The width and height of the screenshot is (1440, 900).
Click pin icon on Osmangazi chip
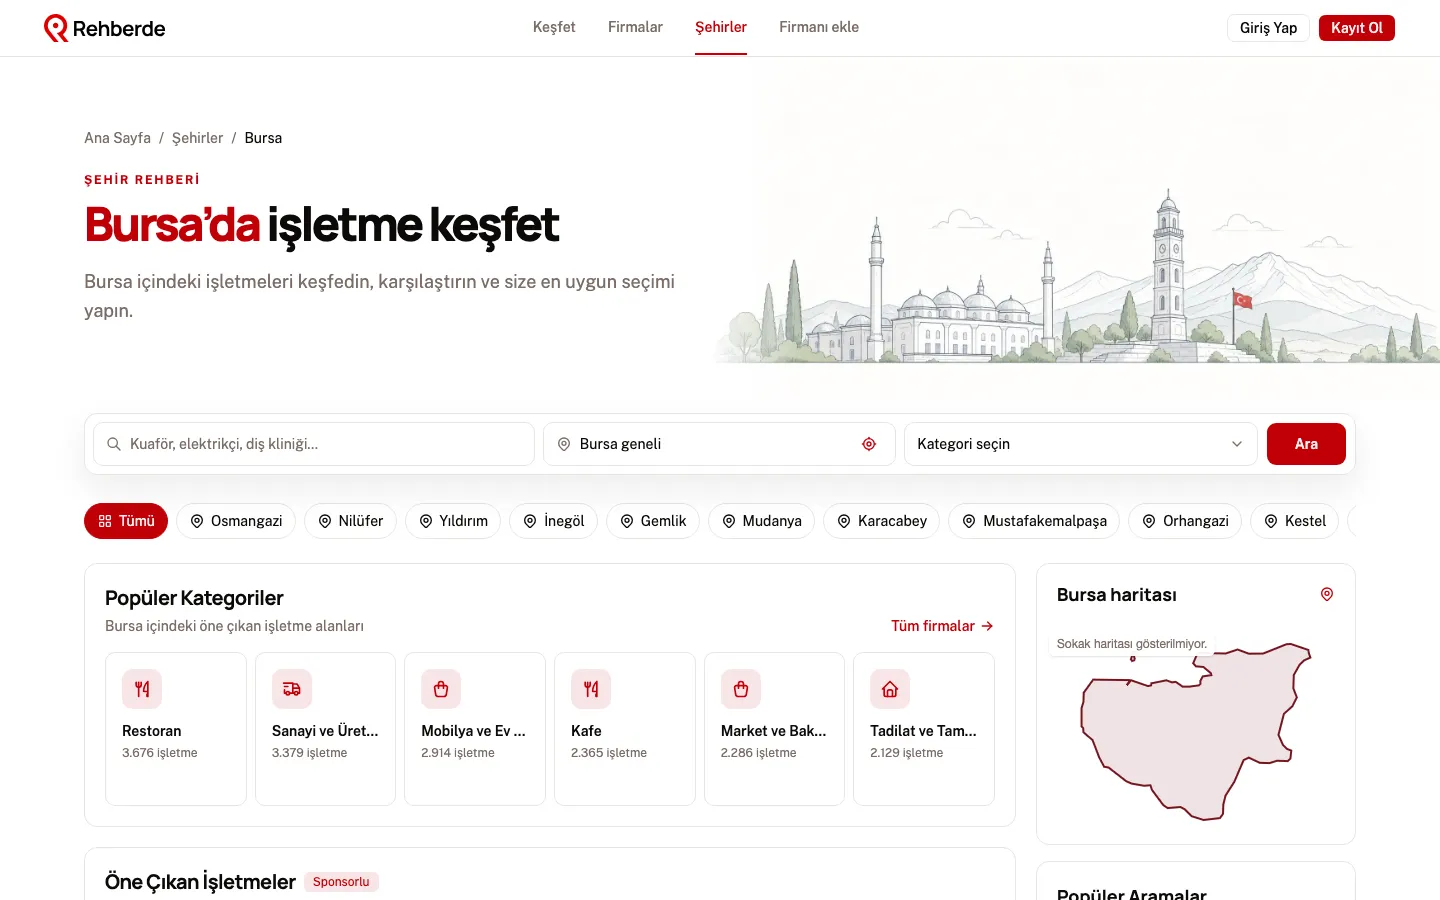pos(197,521)
